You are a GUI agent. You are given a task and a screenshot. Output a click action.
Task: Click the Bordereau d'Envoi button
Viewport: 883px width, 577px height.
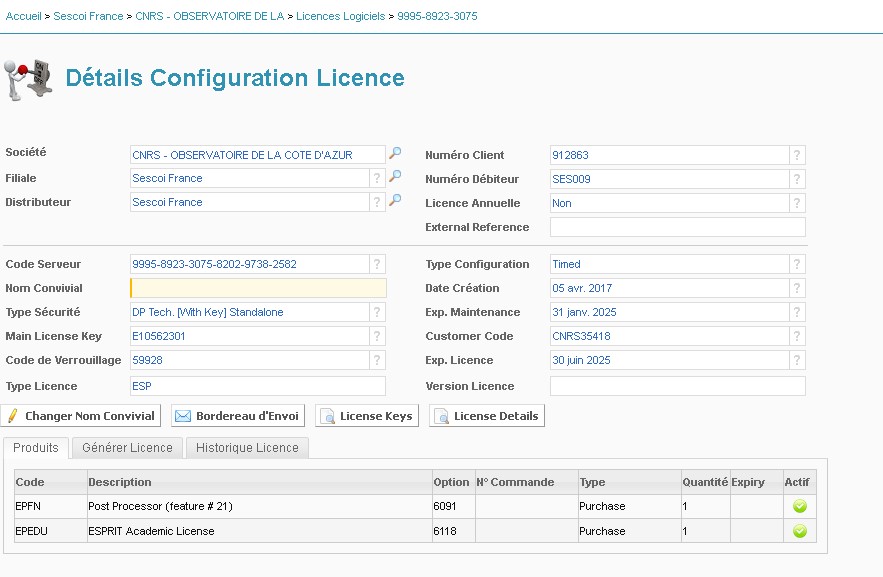click(238, 416)
